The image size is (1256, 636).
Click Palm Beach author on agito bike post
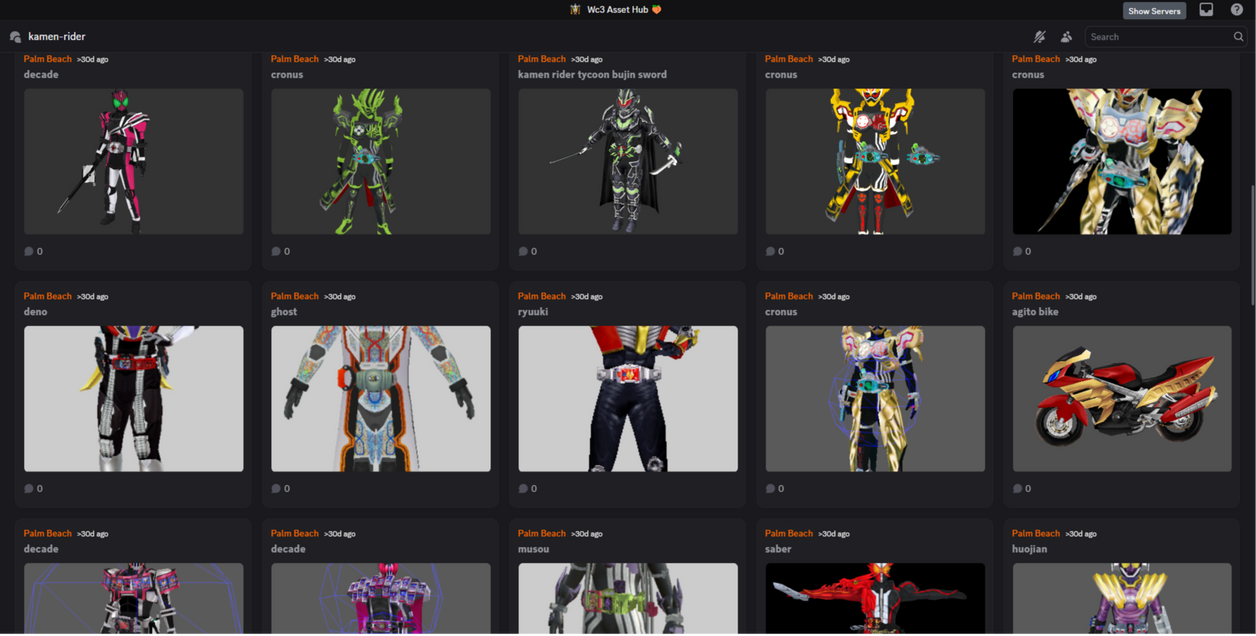click(x=1036, y=296)
